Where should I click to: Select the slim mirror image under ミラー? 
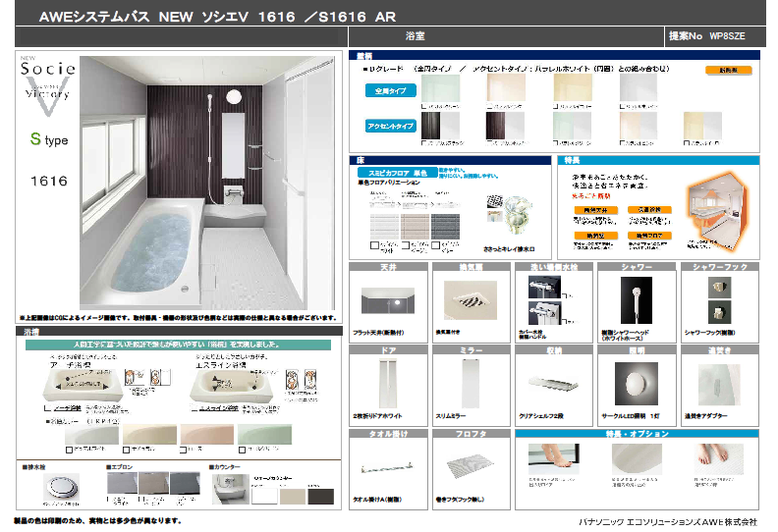pyautogui.click(x=470, y=384)
